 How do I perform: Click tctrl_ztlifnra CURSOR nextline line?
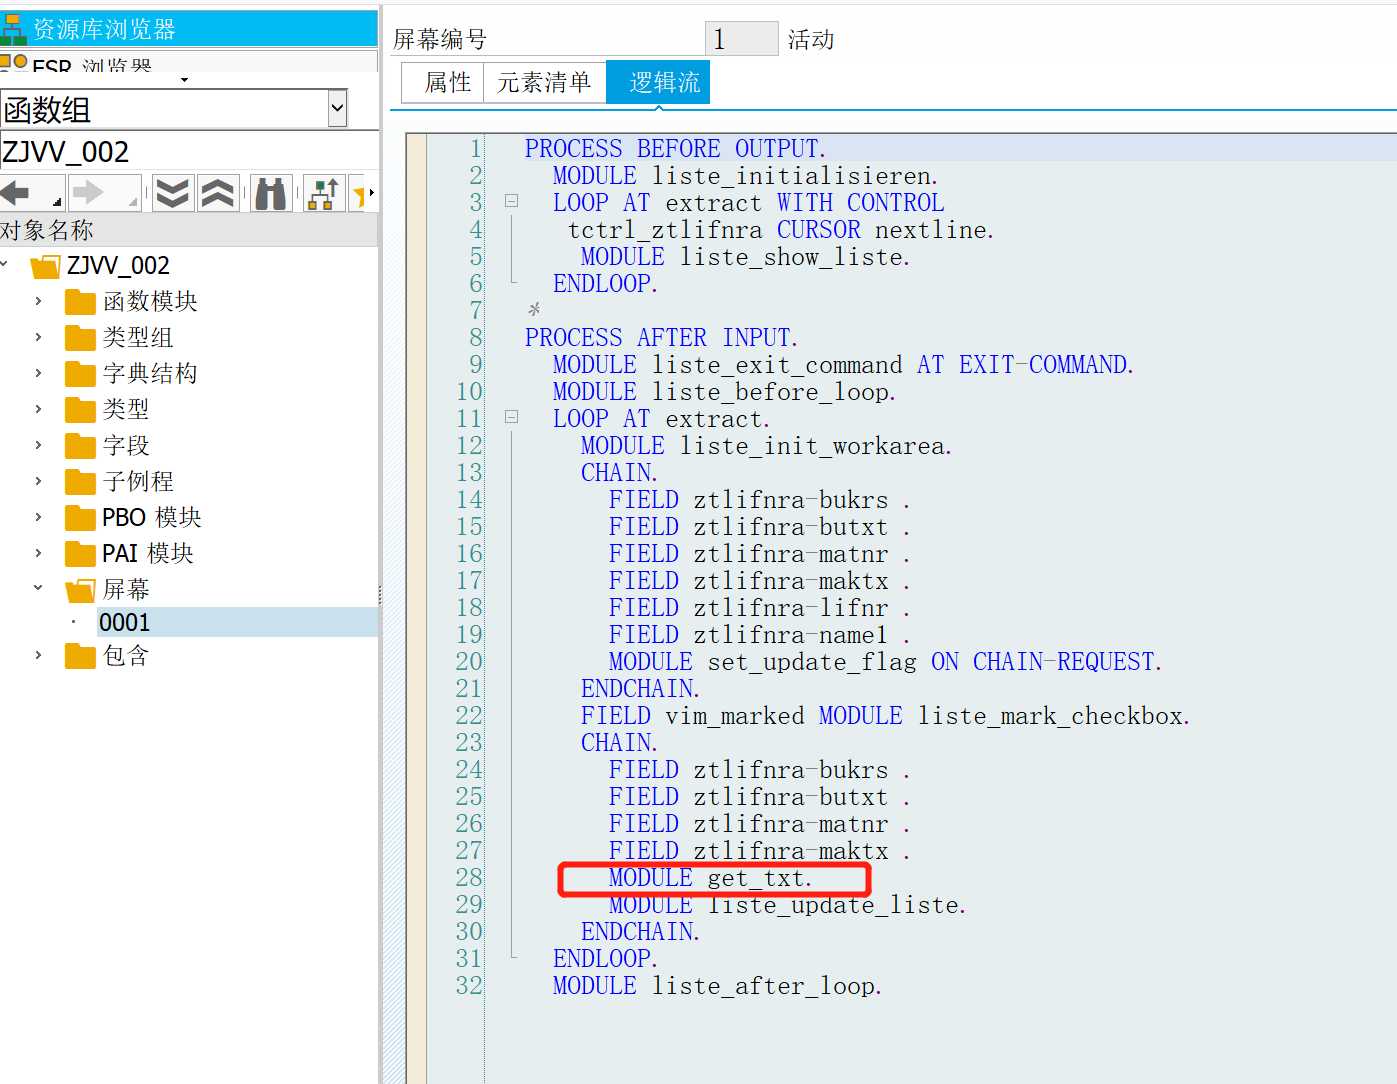click(780, 229)
